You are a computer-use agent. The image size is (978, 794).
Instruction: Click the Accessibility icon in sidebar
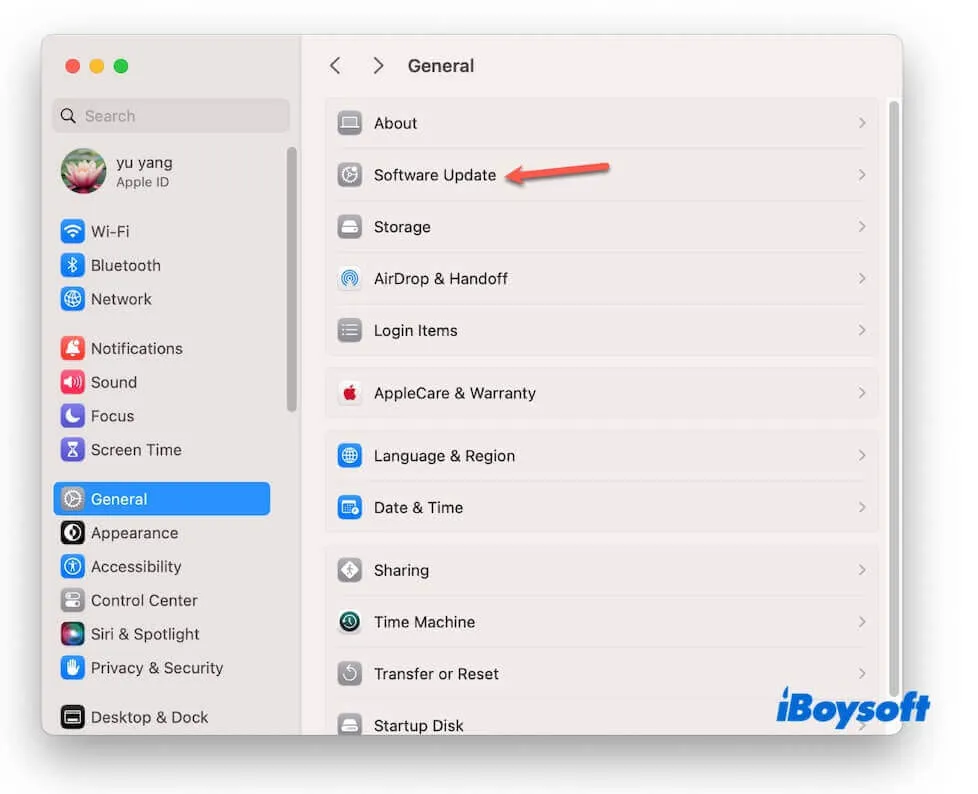[x=72, y=566]
